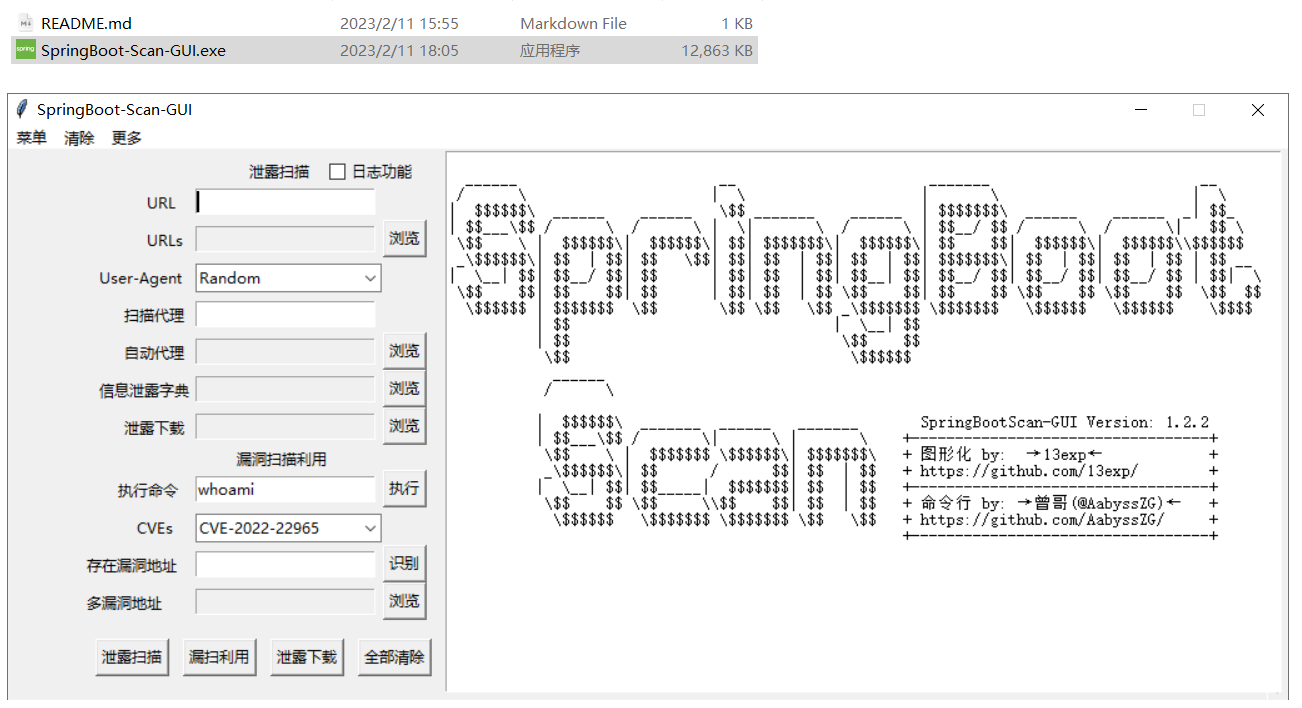Click the 命令行 by: →曾哥(@AabyssZG)← line
This screenshot has height=708, width=1302.
1051,503
